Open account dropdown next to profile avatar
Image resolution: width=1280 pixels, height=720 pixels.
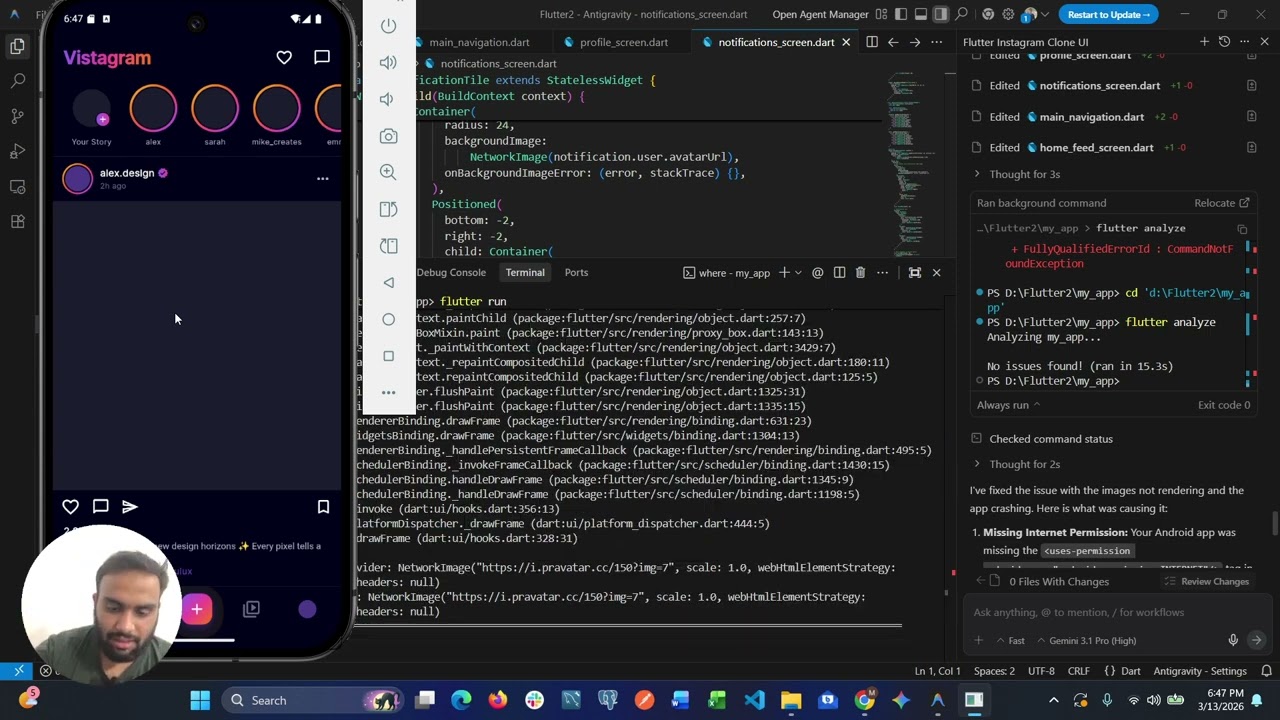click(1046, 14)
